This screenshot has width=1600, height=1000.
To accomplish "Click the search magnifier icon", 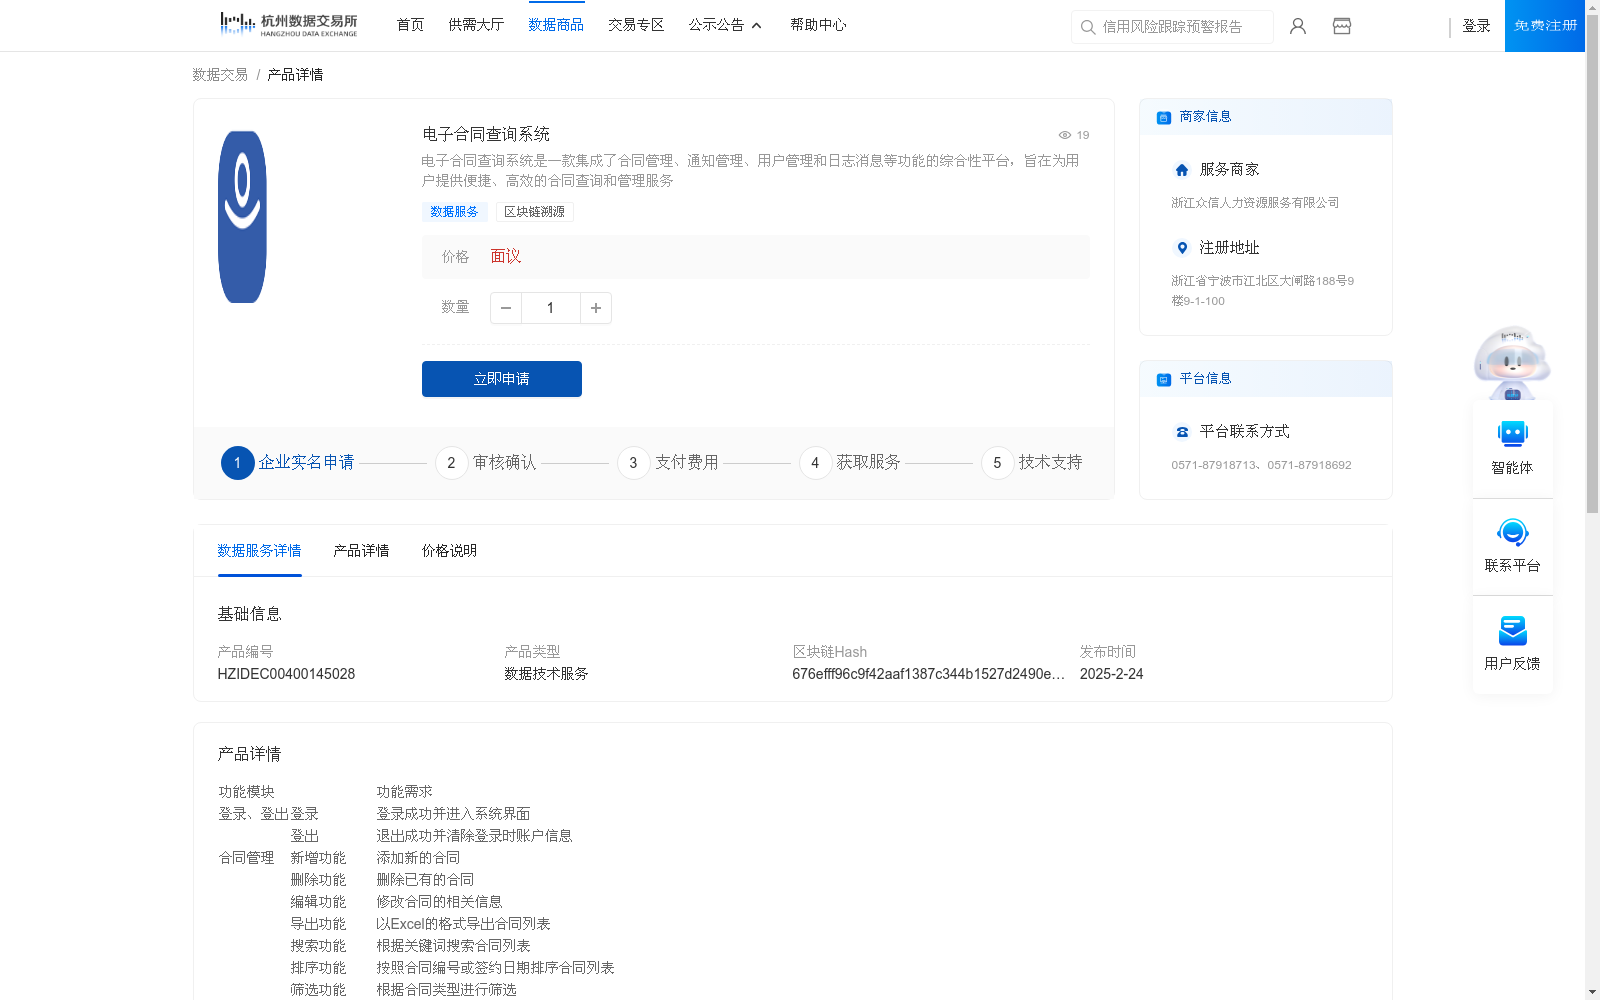I will click(x=1088, y=27).
